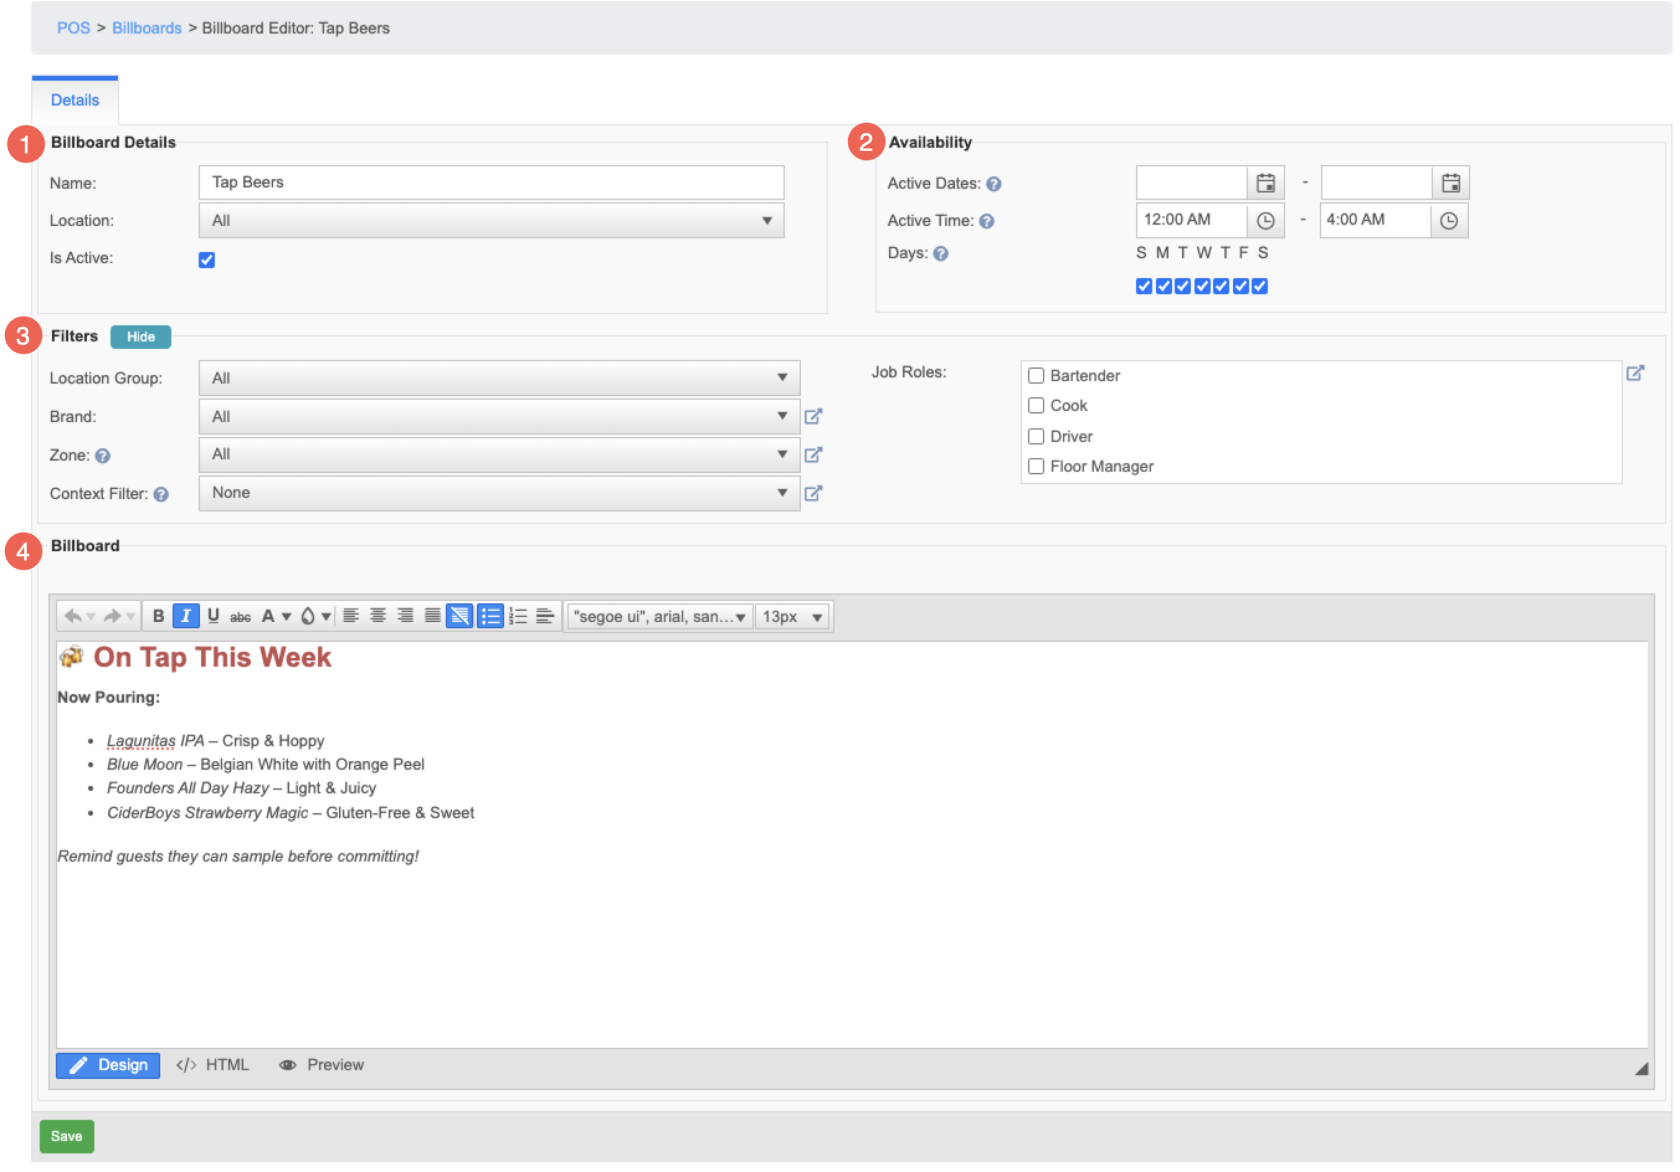Click the Active Dates end date field
This screenshot has width=1680, height=1172.
1377,184
